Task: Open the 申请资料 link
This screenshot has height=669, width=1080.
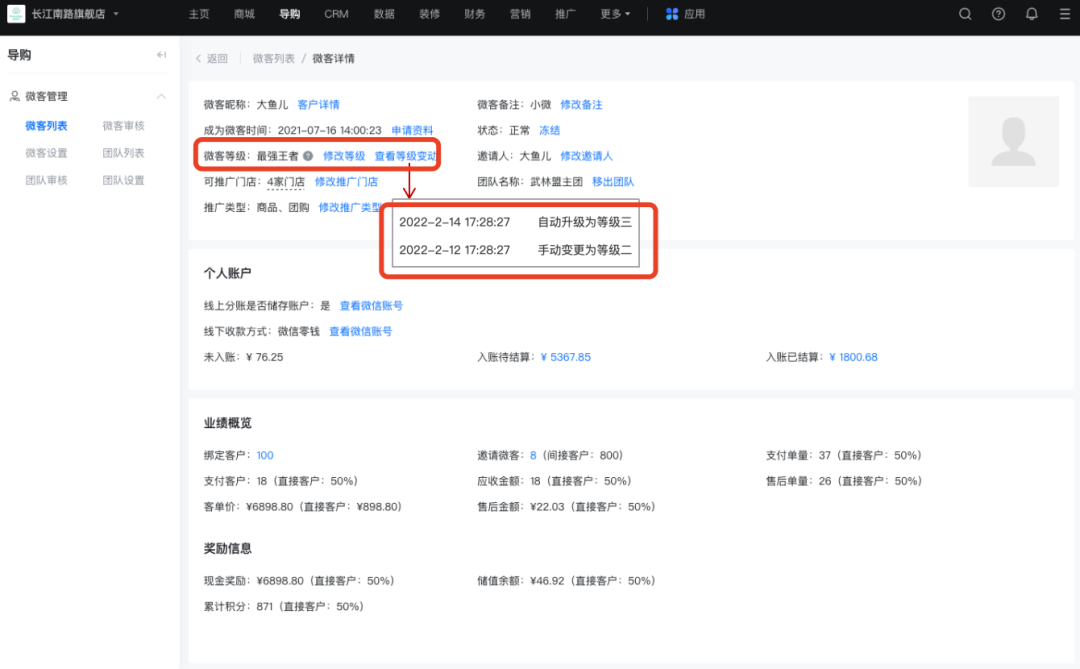Action: (412, 130)
